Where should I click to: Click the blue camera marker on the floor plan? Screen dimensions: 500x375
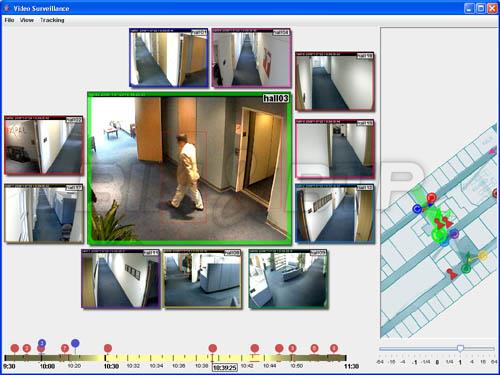pos(417,209)
